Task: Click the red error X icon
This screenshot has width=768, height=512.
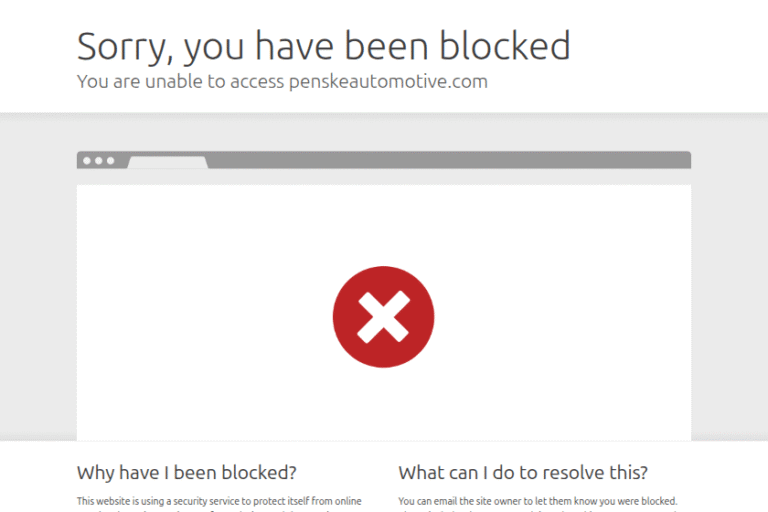Action: coord(383,316)
